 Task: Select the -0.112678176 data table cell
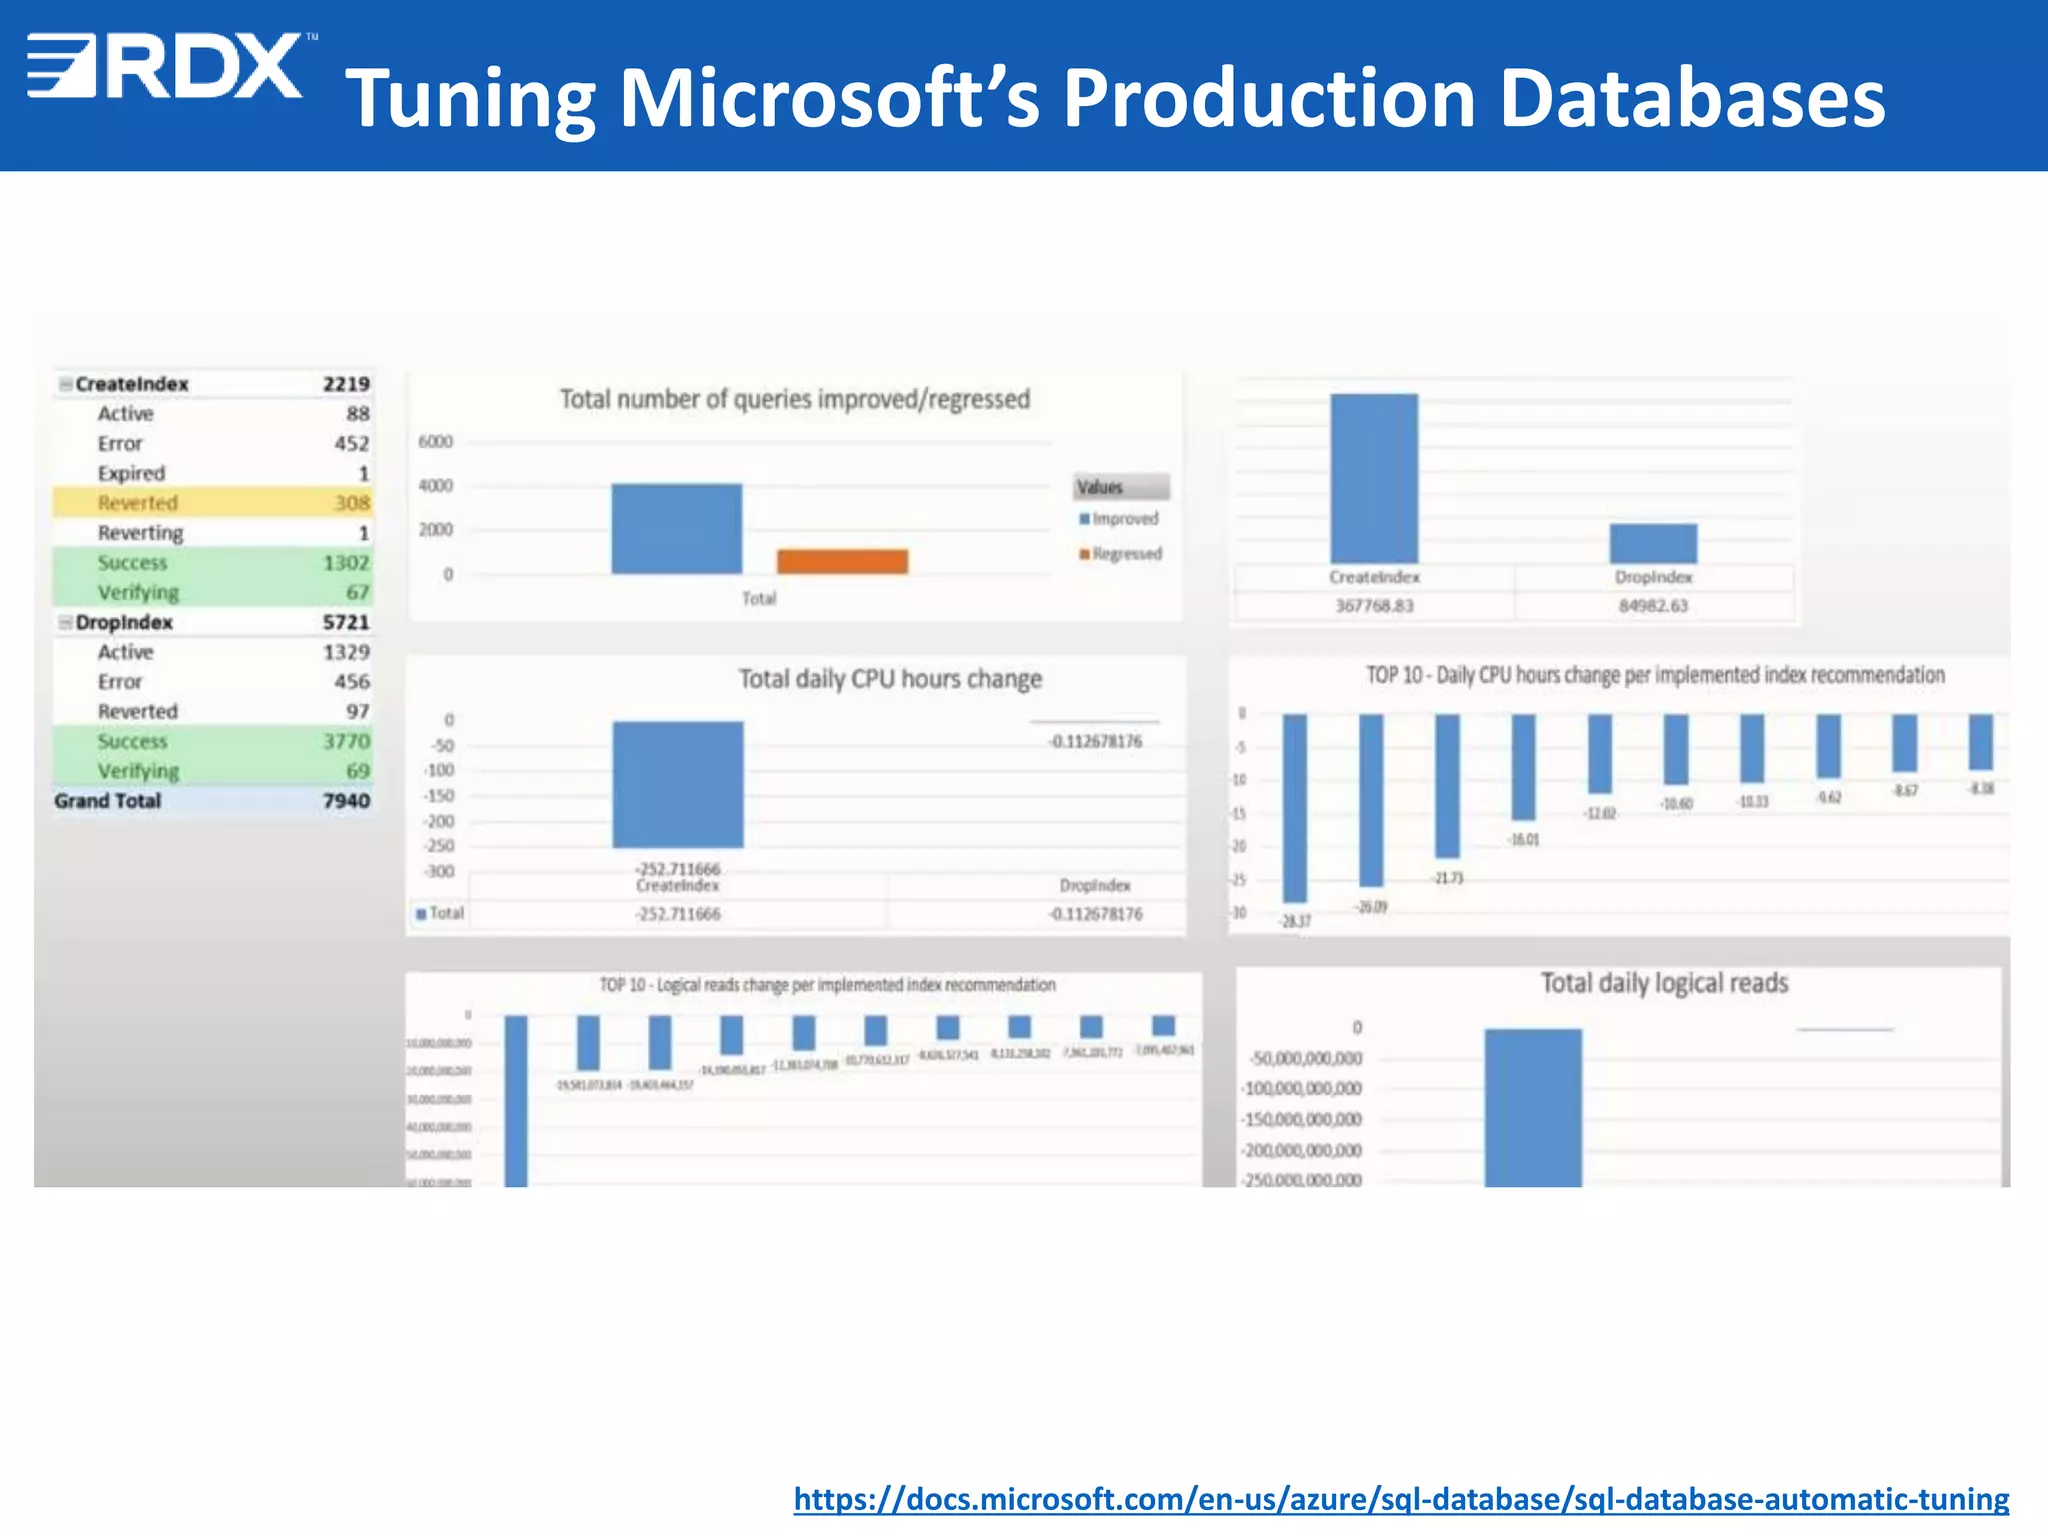point(1095,914)
